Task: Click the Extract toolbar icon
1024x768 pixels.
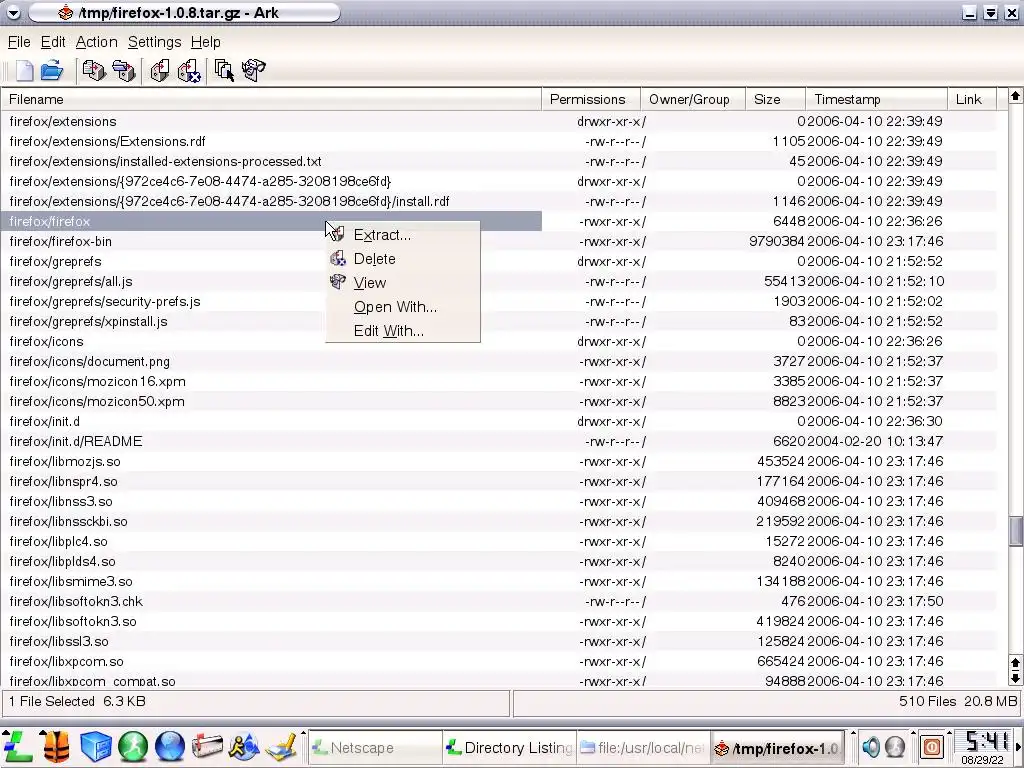Action: pyautogui.click(x=159, y=70)
